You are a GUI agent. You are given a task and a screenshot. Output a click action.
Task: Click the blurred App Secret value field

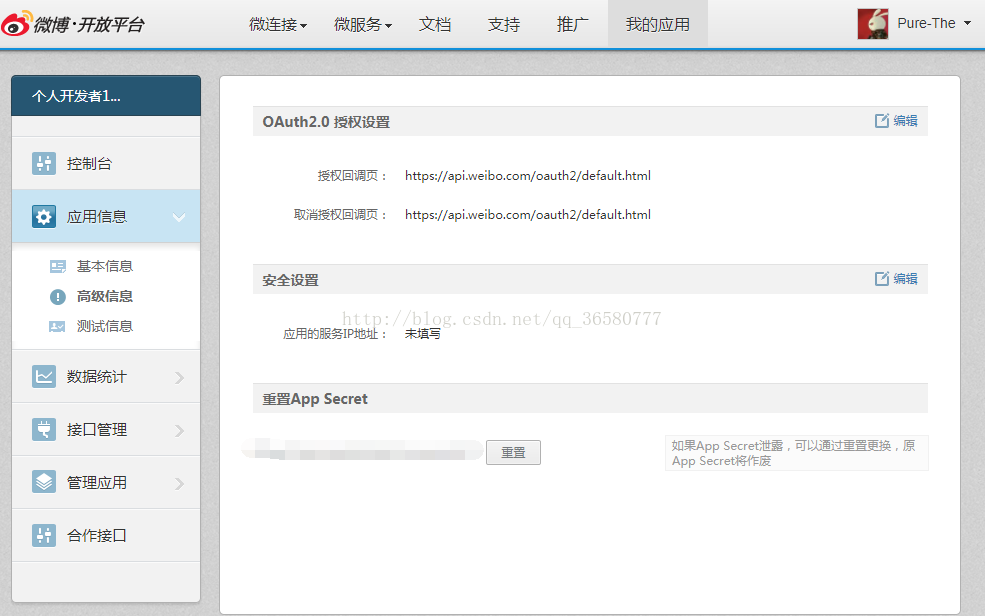(x=362, y=450)
